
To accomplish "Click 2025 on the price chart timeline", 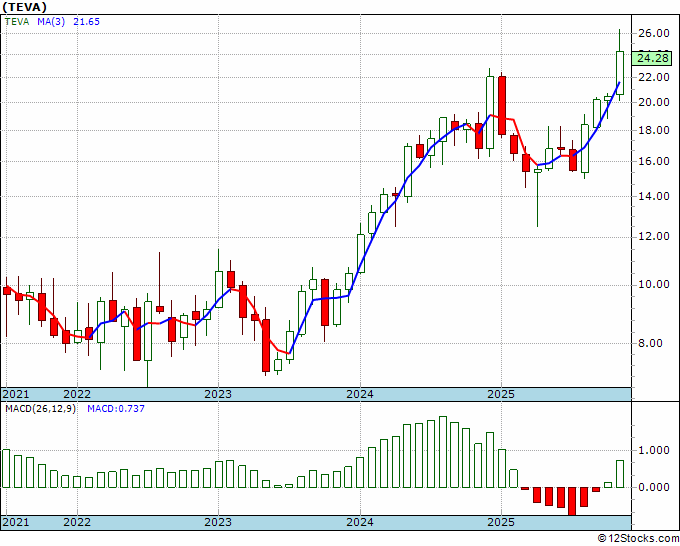I will (x=501, y=395).
